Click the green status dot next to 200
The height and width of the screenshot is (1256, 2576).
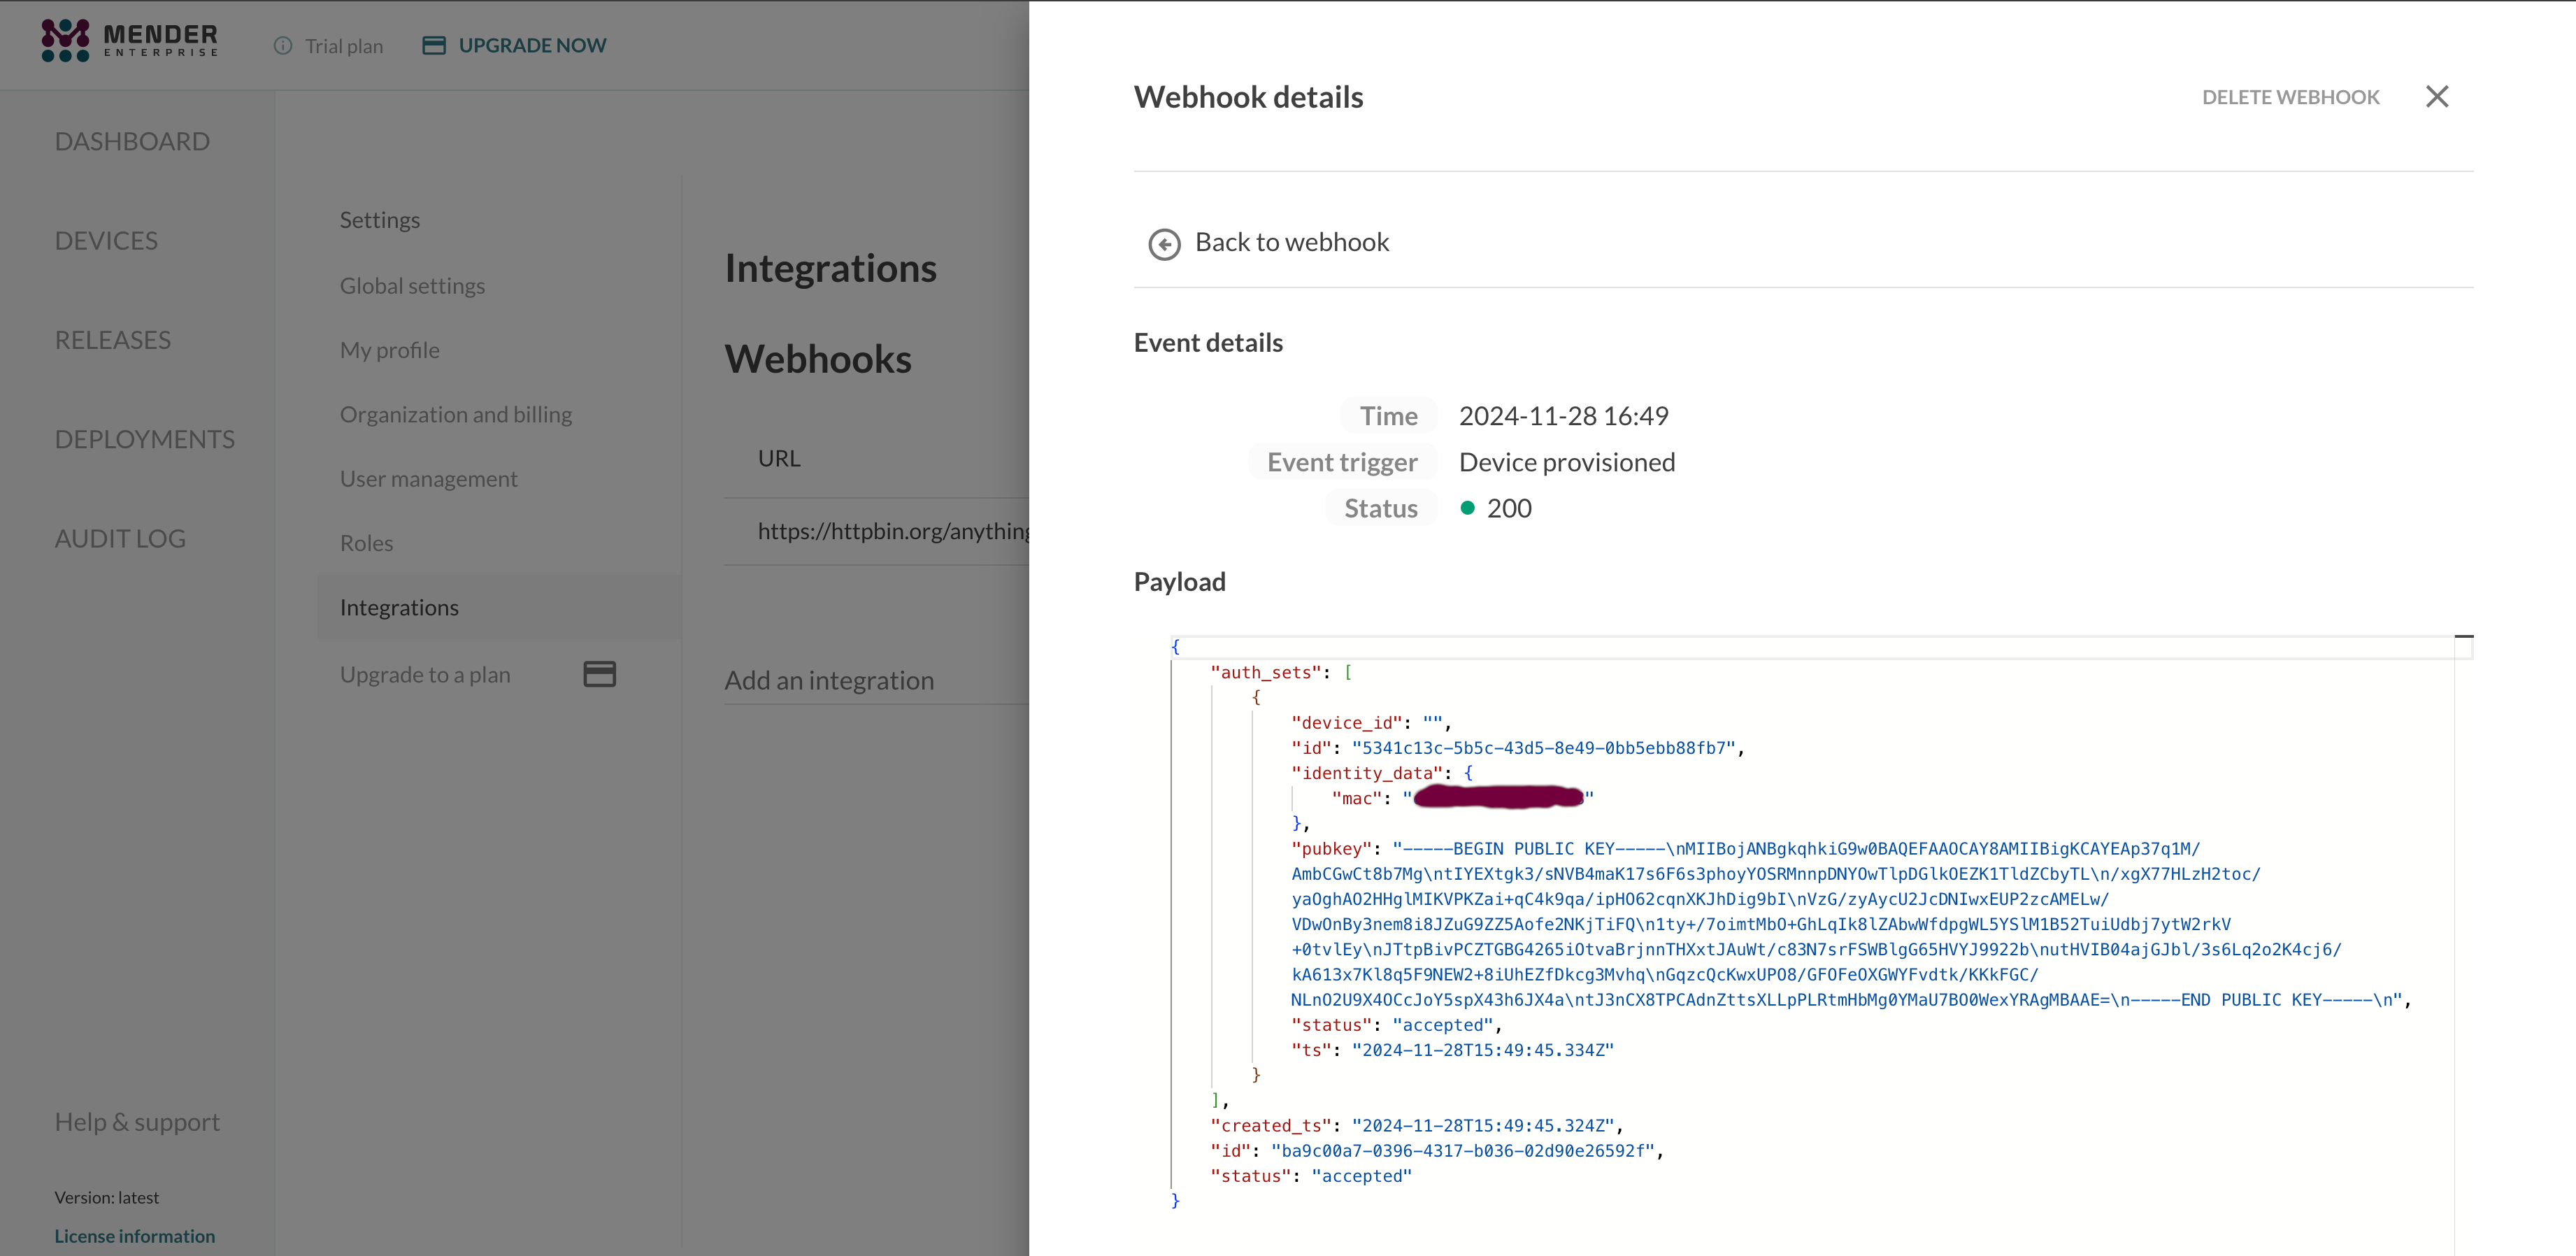(x=1467, y=508)
